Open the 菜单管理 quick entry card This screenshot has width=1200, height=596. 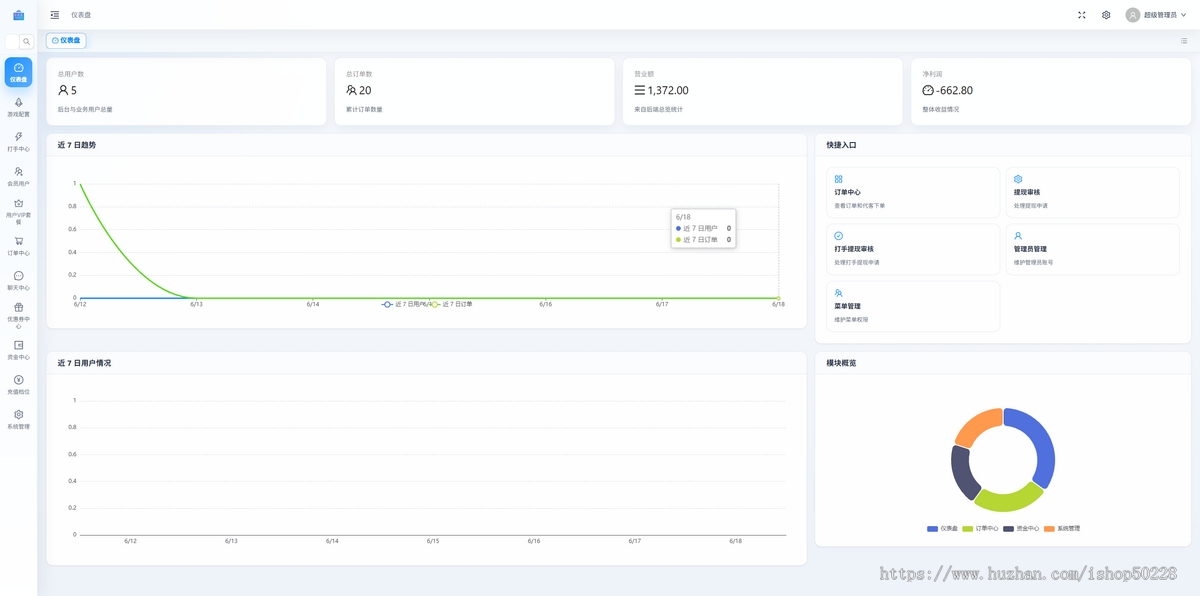pos(913,306)
